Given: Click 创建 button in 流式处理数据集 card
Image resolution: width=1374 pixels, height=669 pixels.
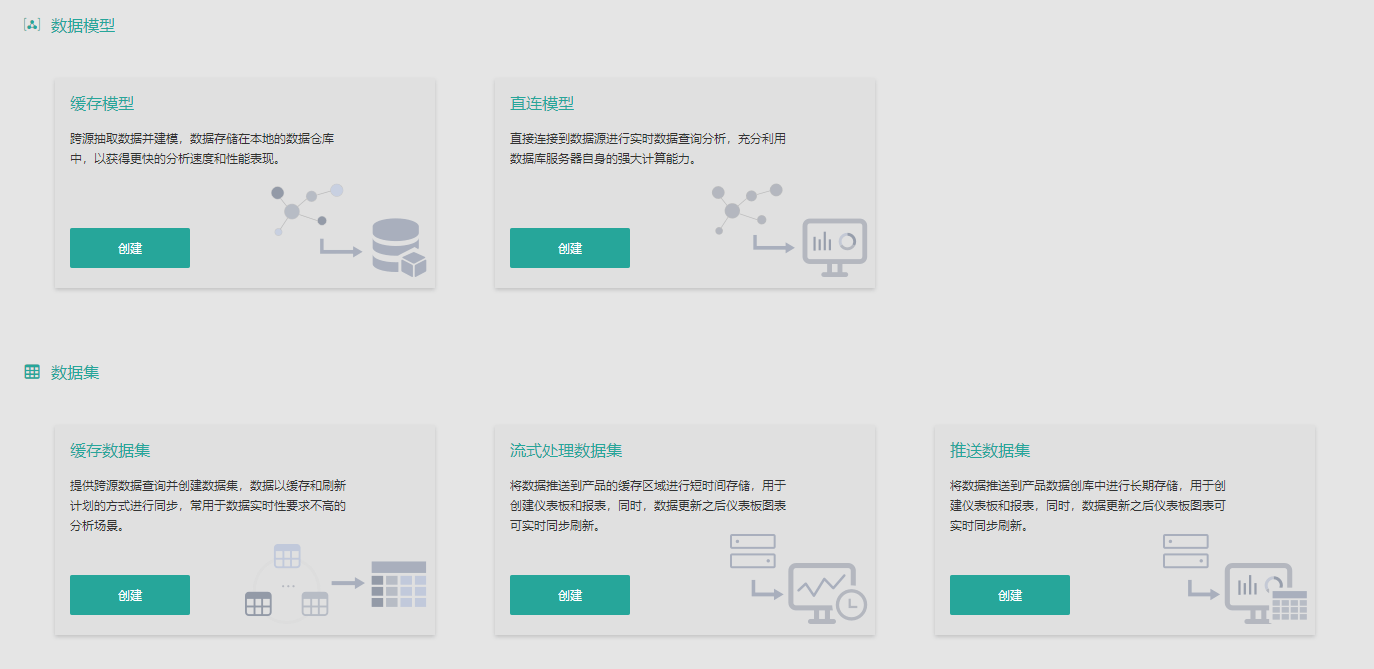Looking at the screenshot, I should coord(570,595).
